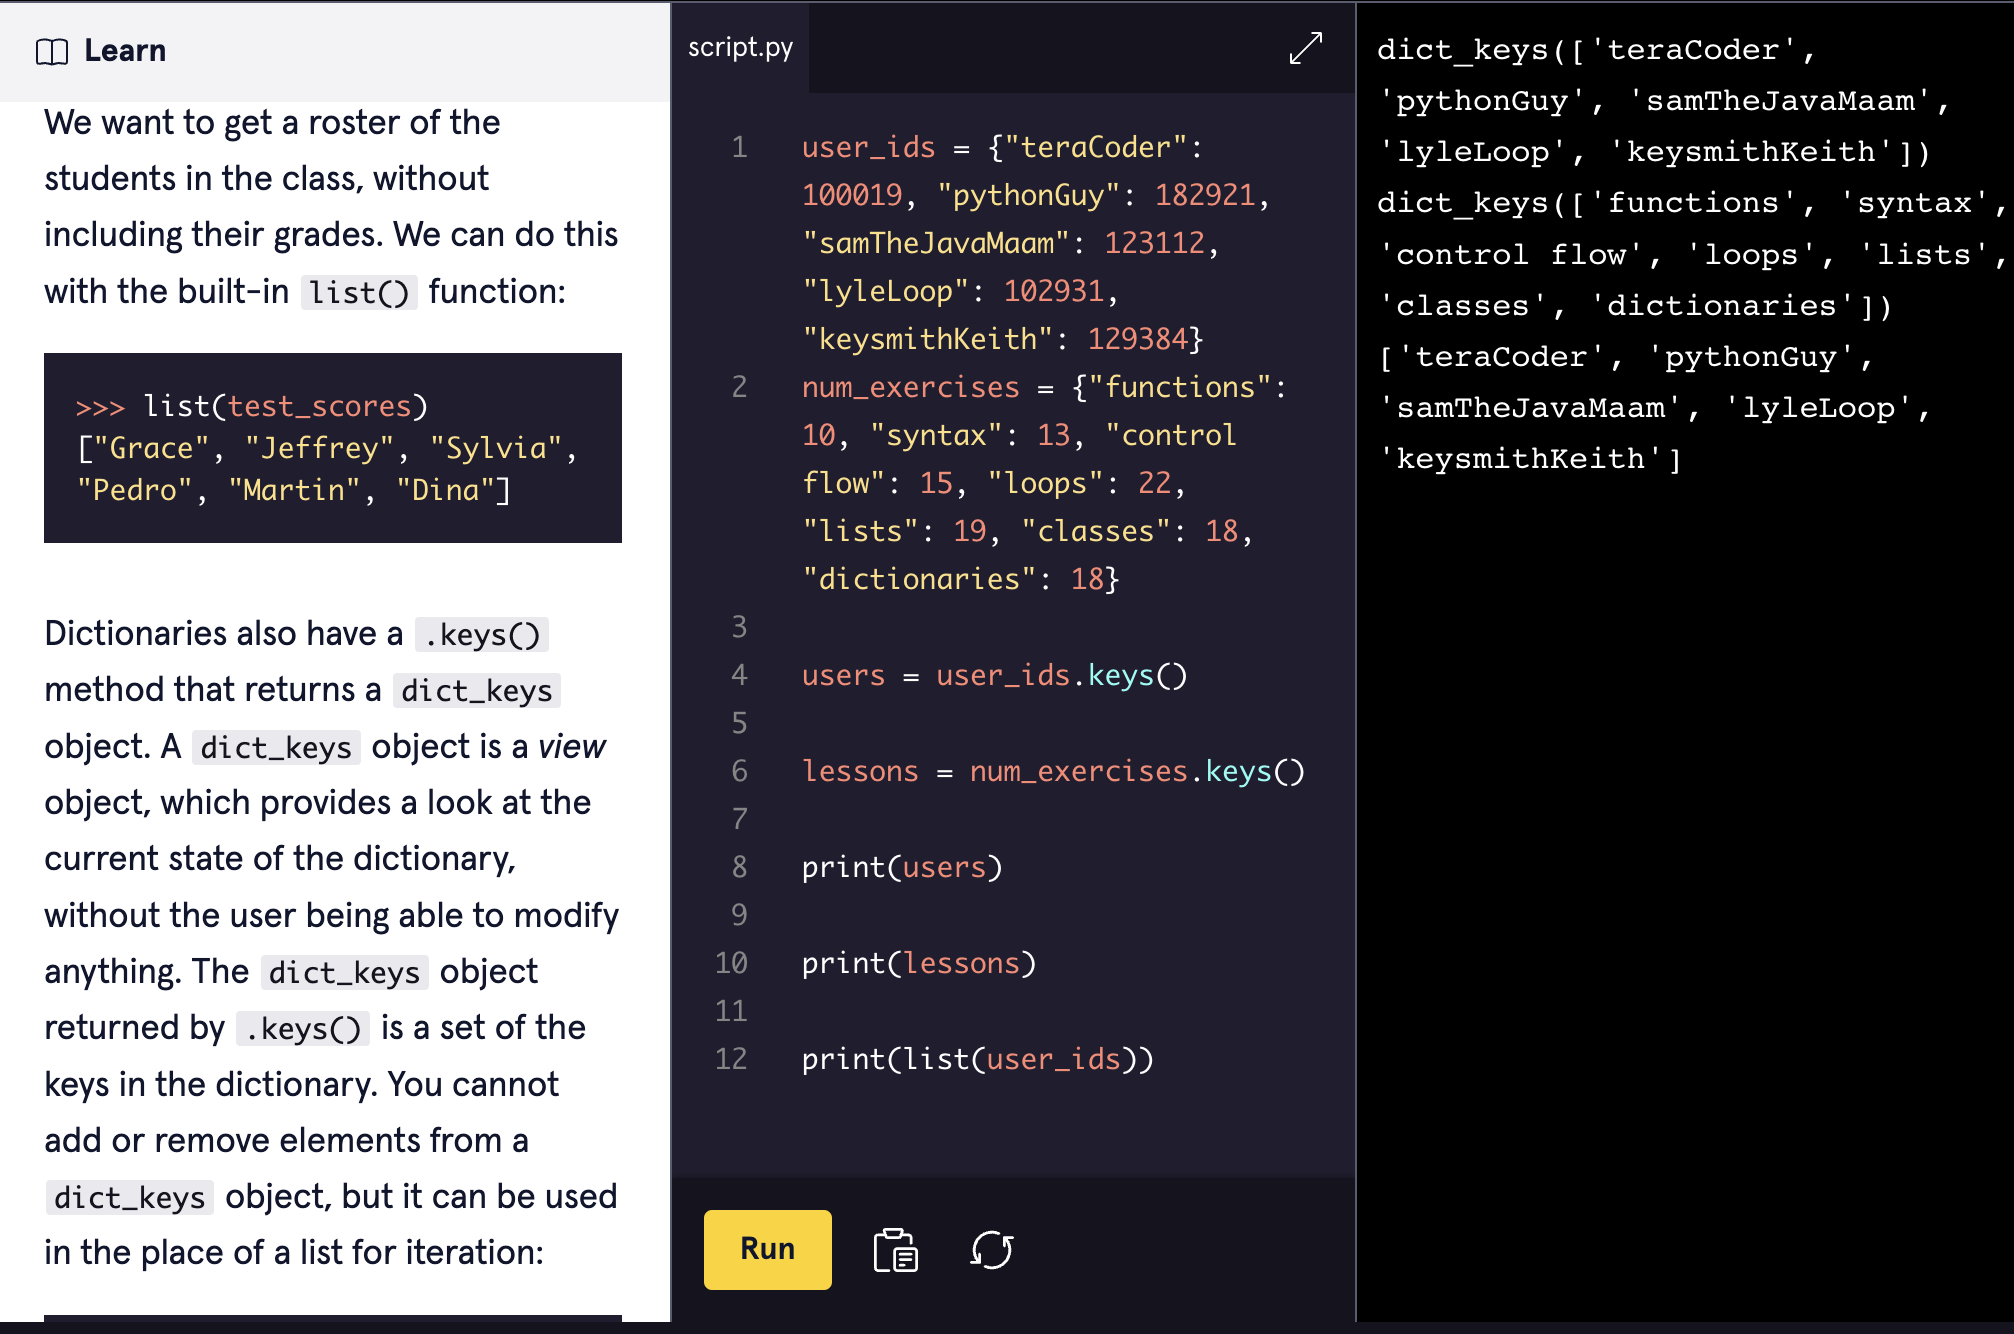2014x1334 pixels.
Task: Select the script.py tab
Action: (740, 47)
